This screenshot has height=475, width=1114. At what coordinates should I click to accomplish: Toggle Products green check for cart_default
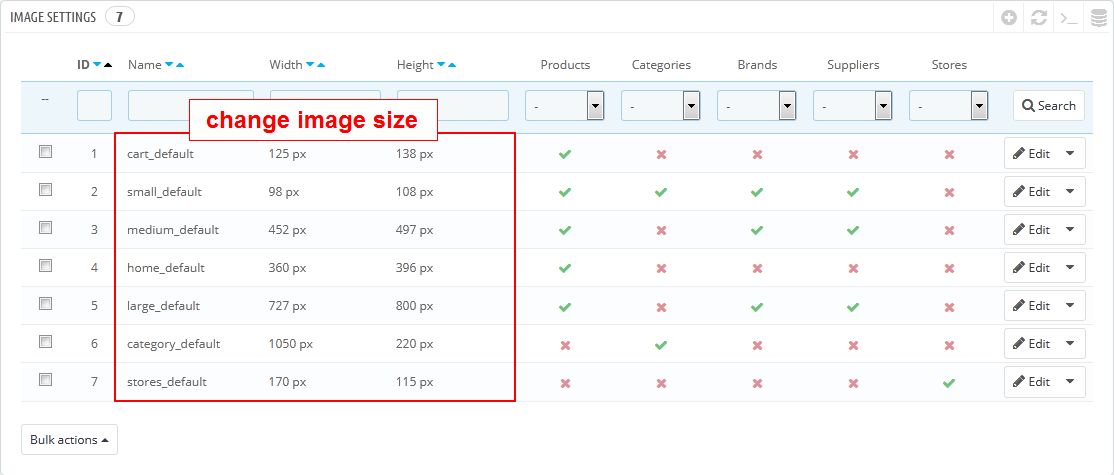(565, 154)
